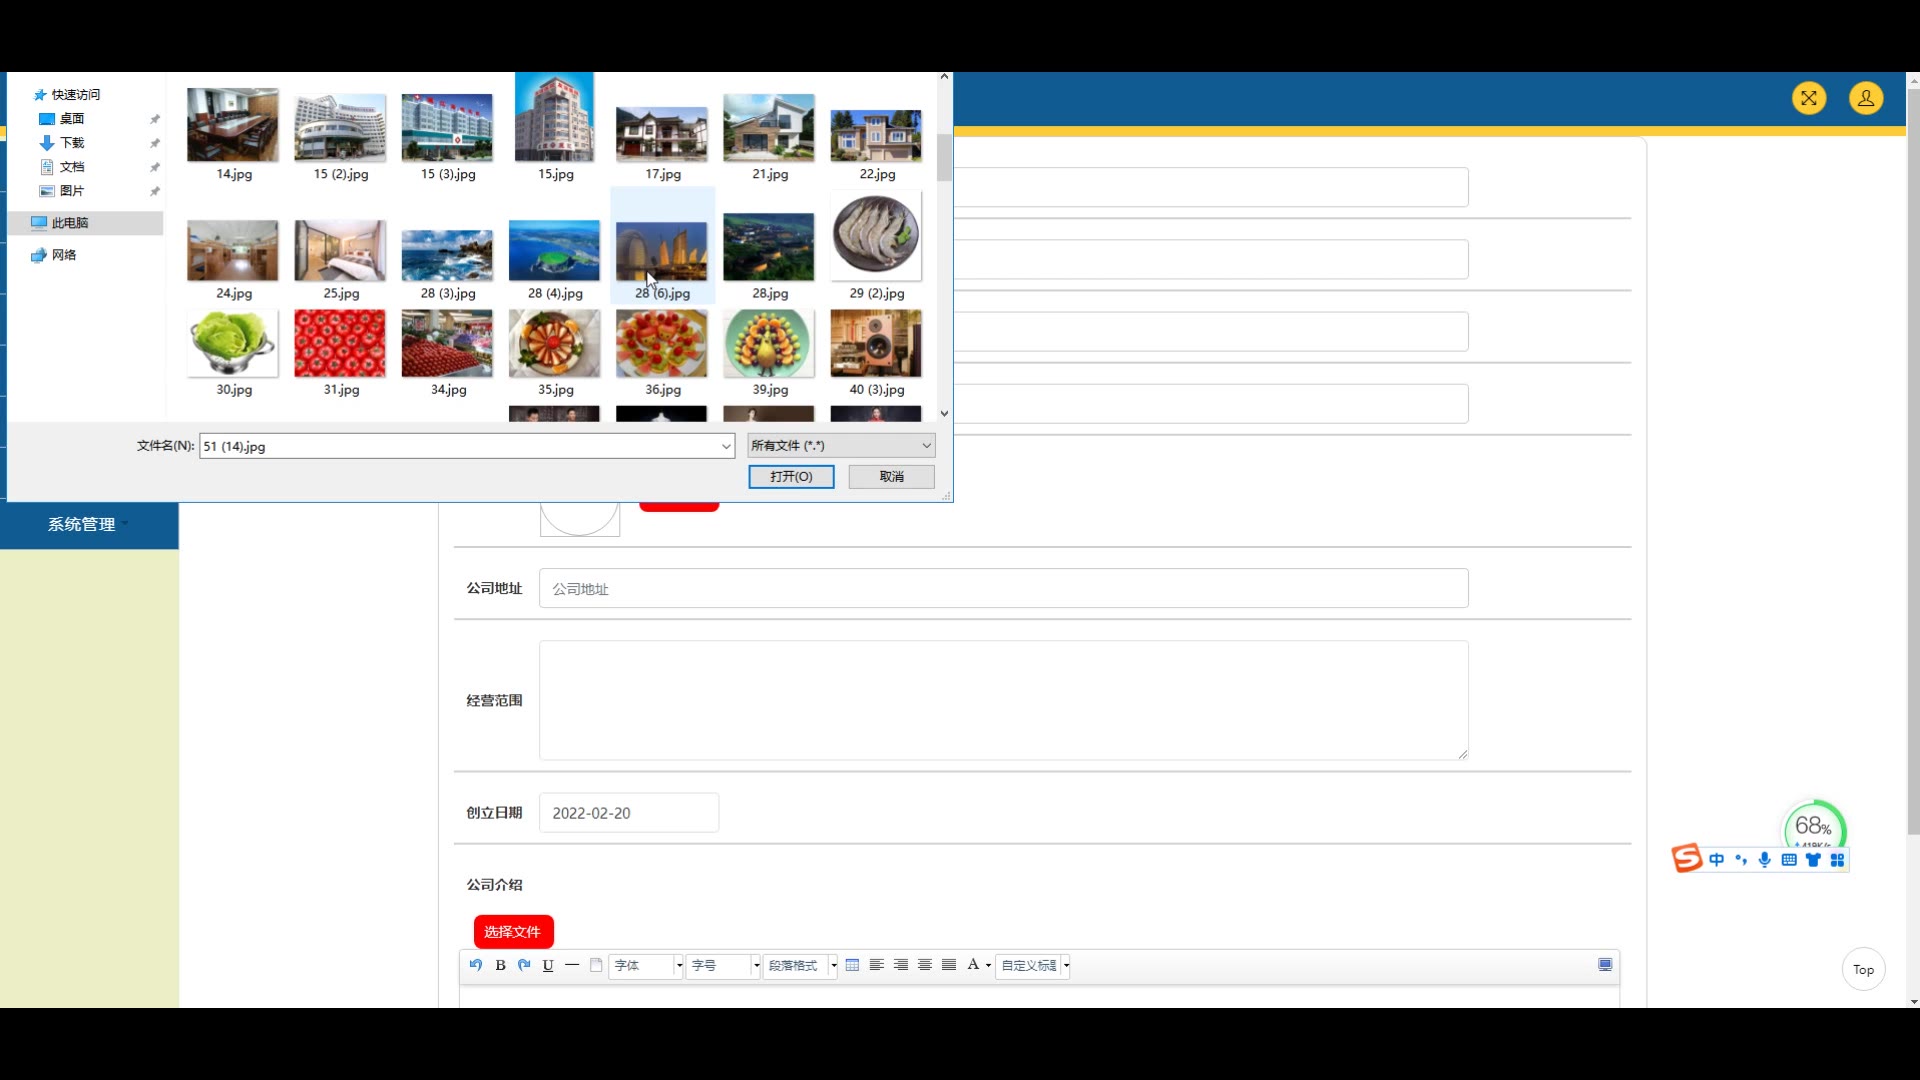Open the yellow user profile icon
1920x1080 pixels.
(1866, 98)
